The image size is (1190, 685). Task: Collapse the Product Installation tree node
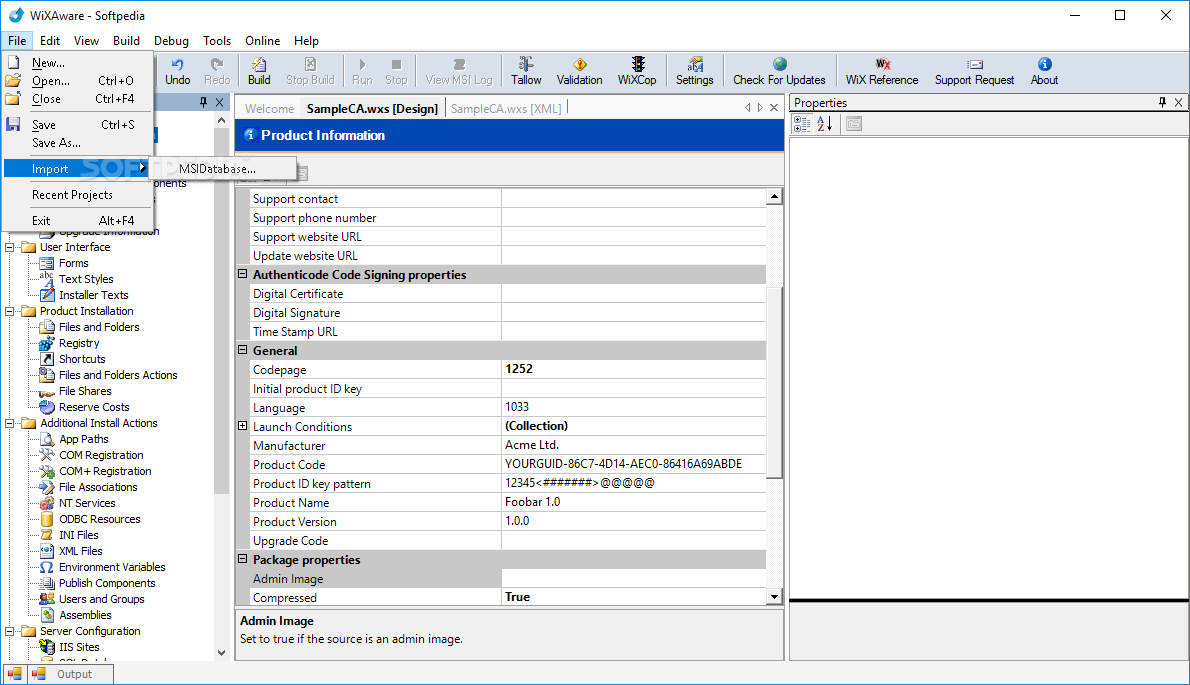[10, 311]
